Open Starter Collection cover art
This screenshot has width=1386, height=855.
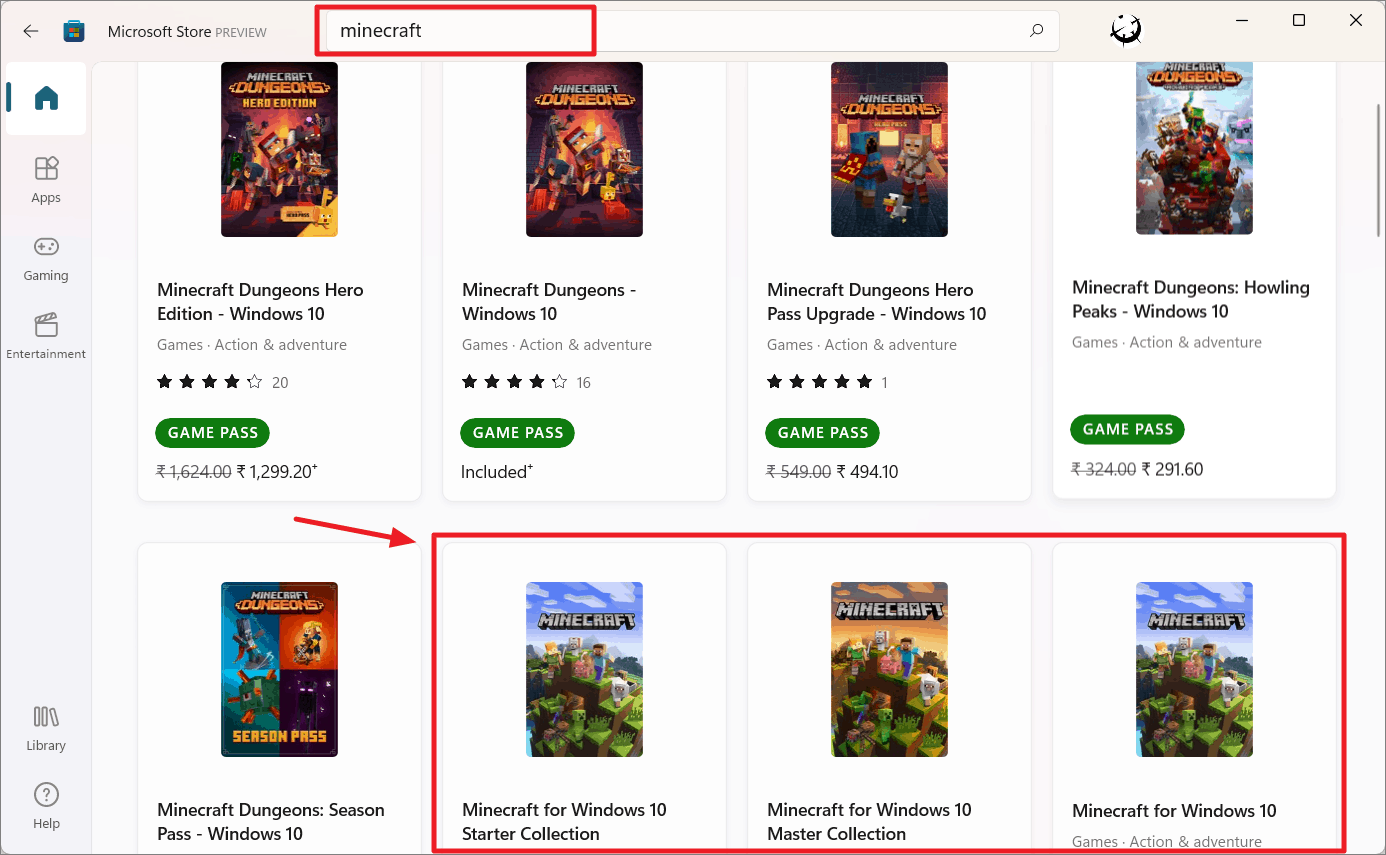tap(584, 669)
